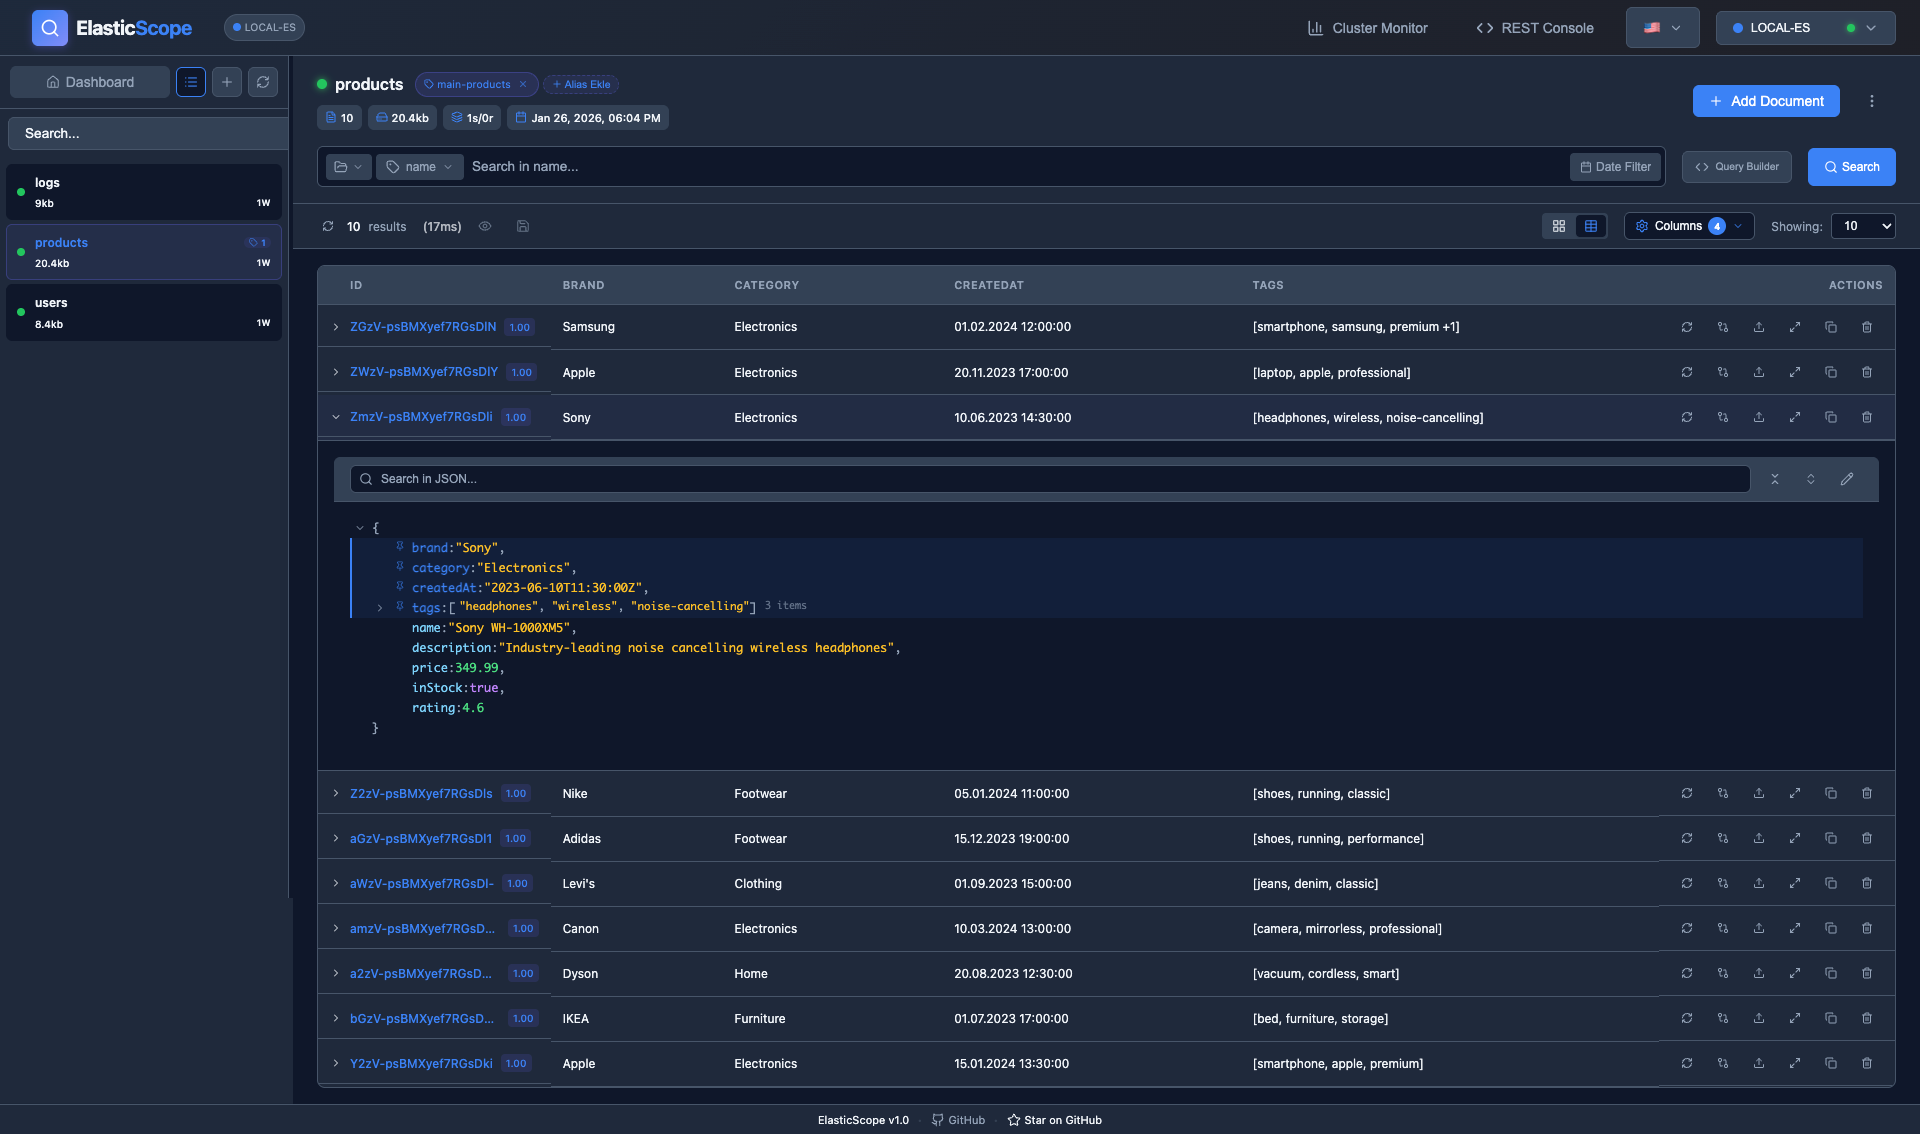
Task: Click delete icon in Samsung row
Action: (1866, 327)
